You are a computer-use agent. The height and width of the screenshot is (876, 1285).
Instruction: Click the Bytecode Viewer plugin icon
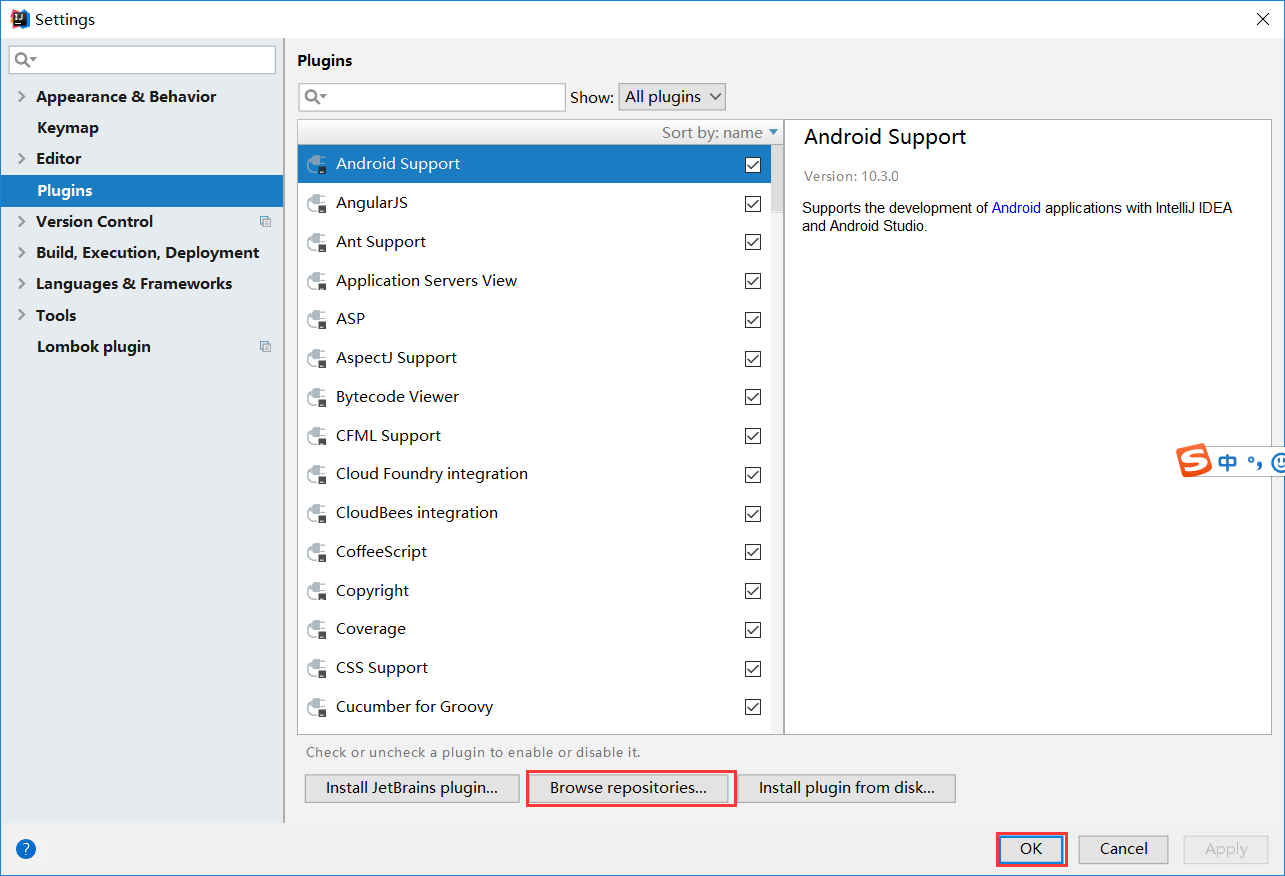point(317,398)
